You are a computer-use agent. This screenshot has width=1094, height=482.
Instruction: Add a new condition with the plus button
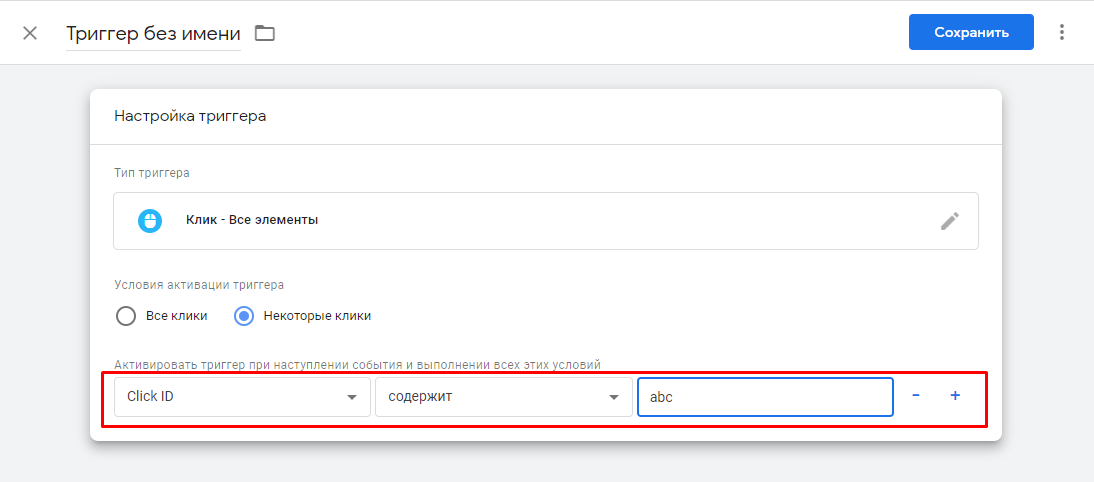tap(955, 396)
